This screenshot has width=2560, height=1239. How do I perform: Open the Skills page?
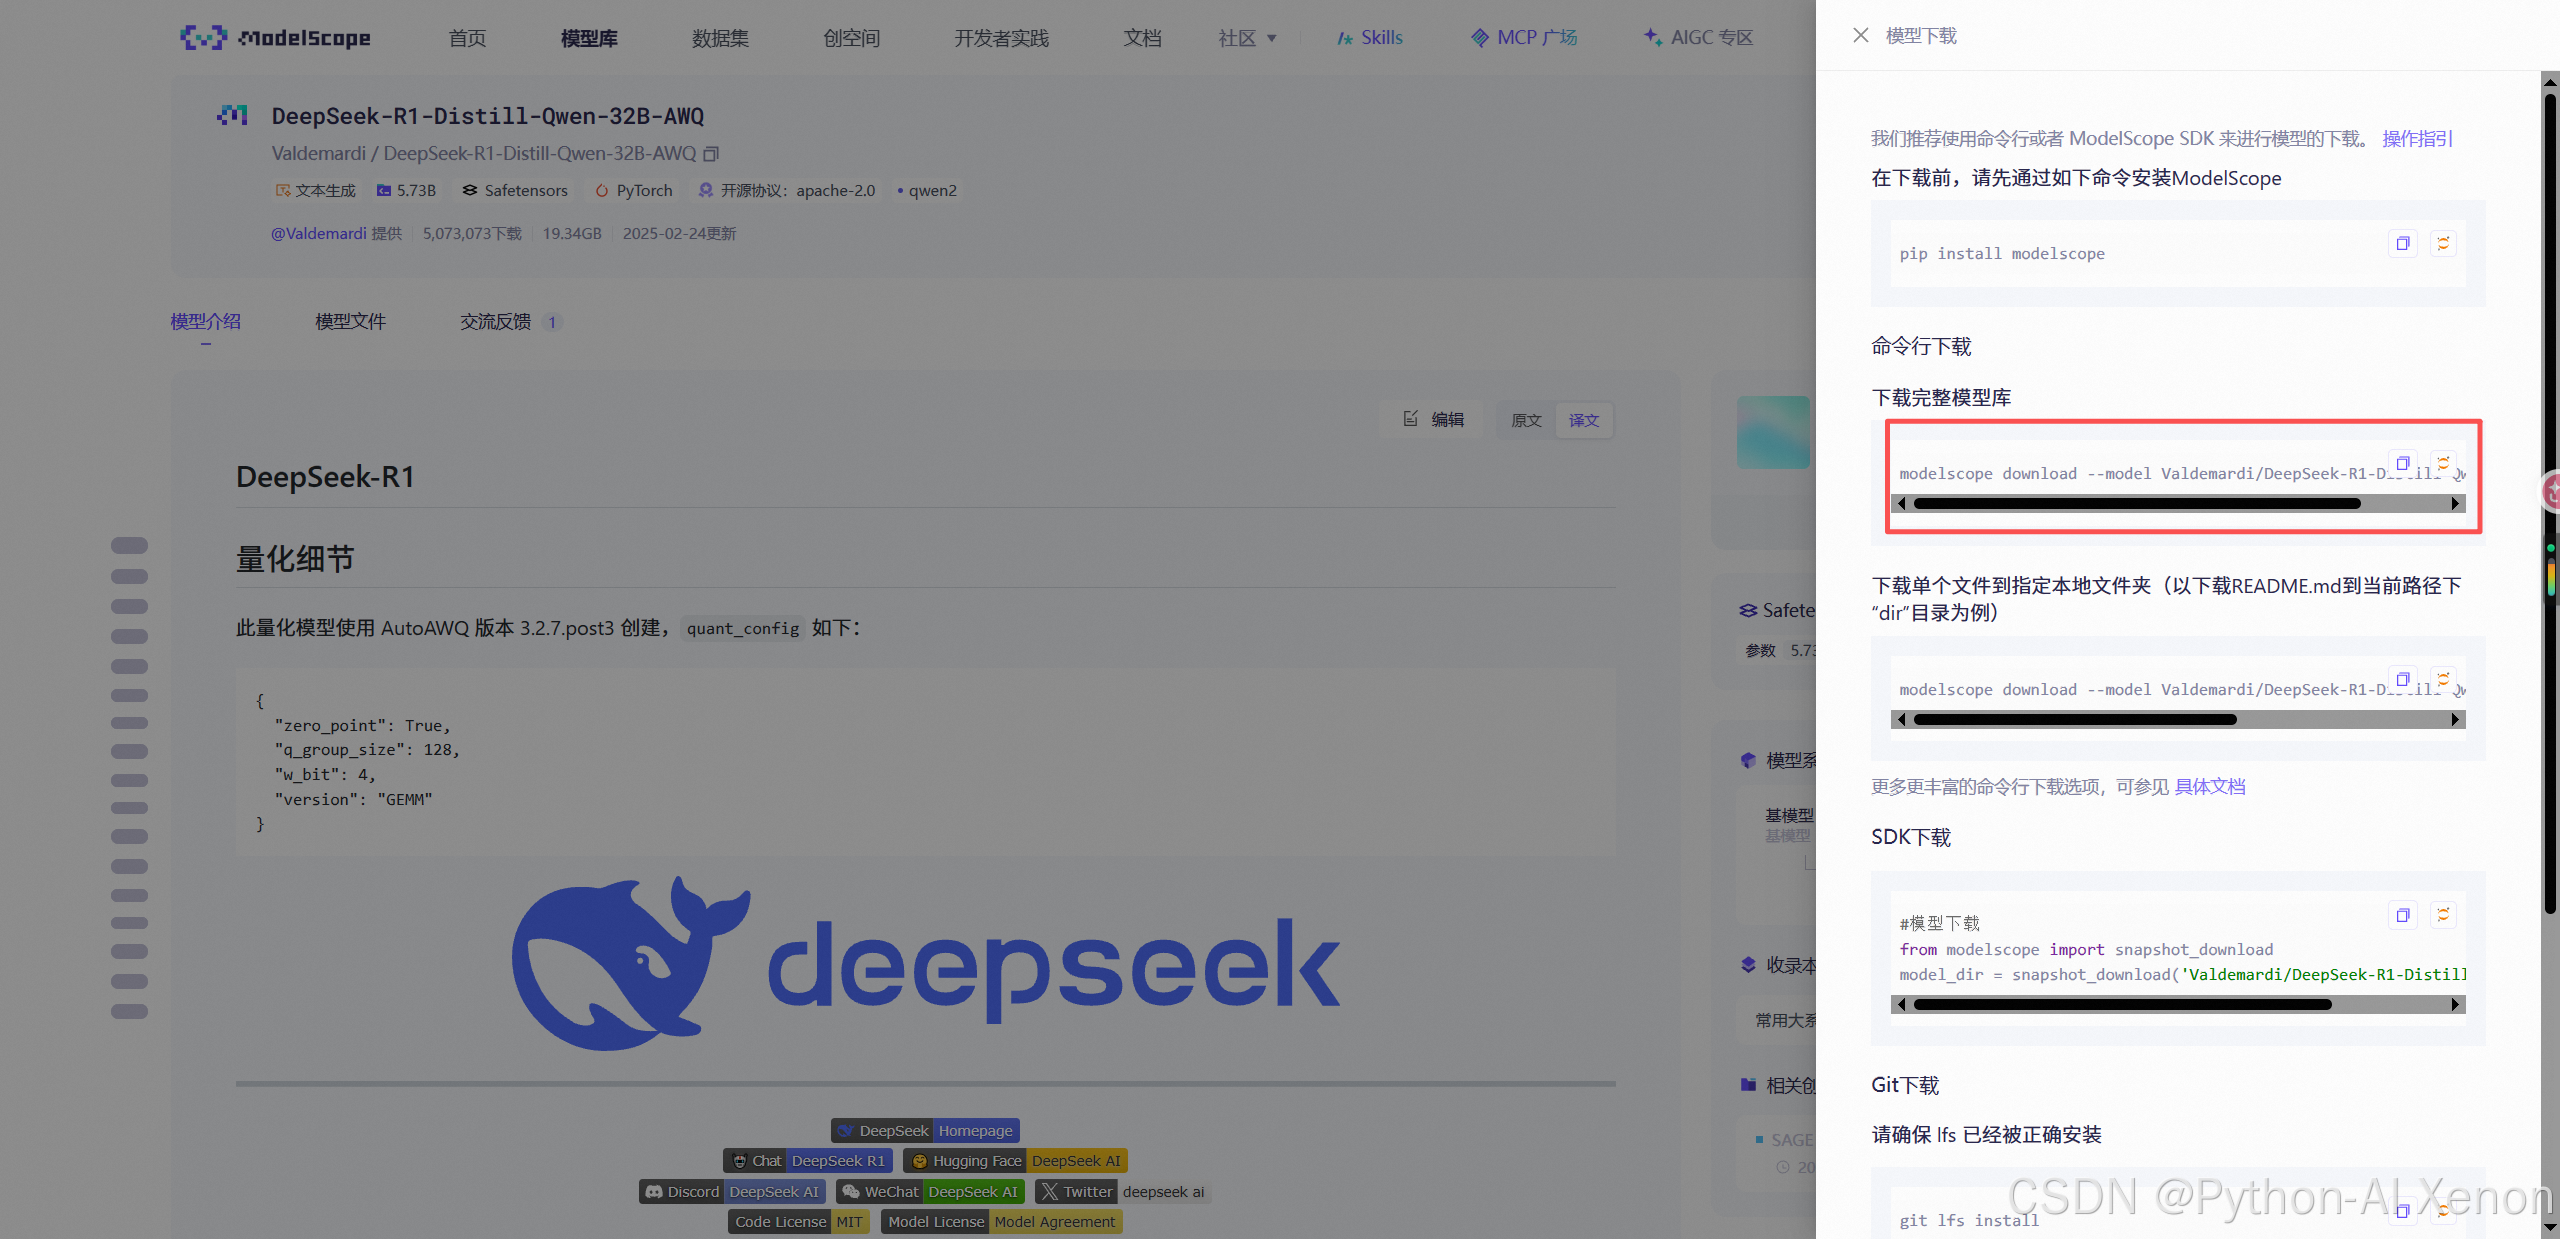point(1370,38)
